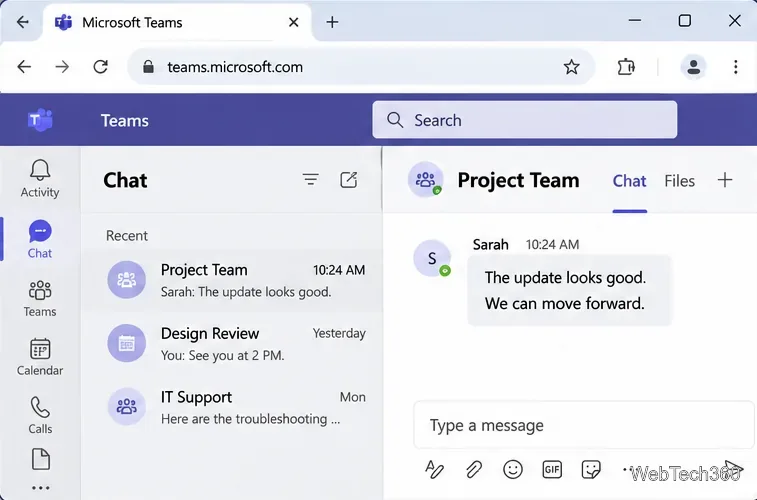Open the IT Support chat
Screen dimensions: 757x500
[x=232, y=407]
